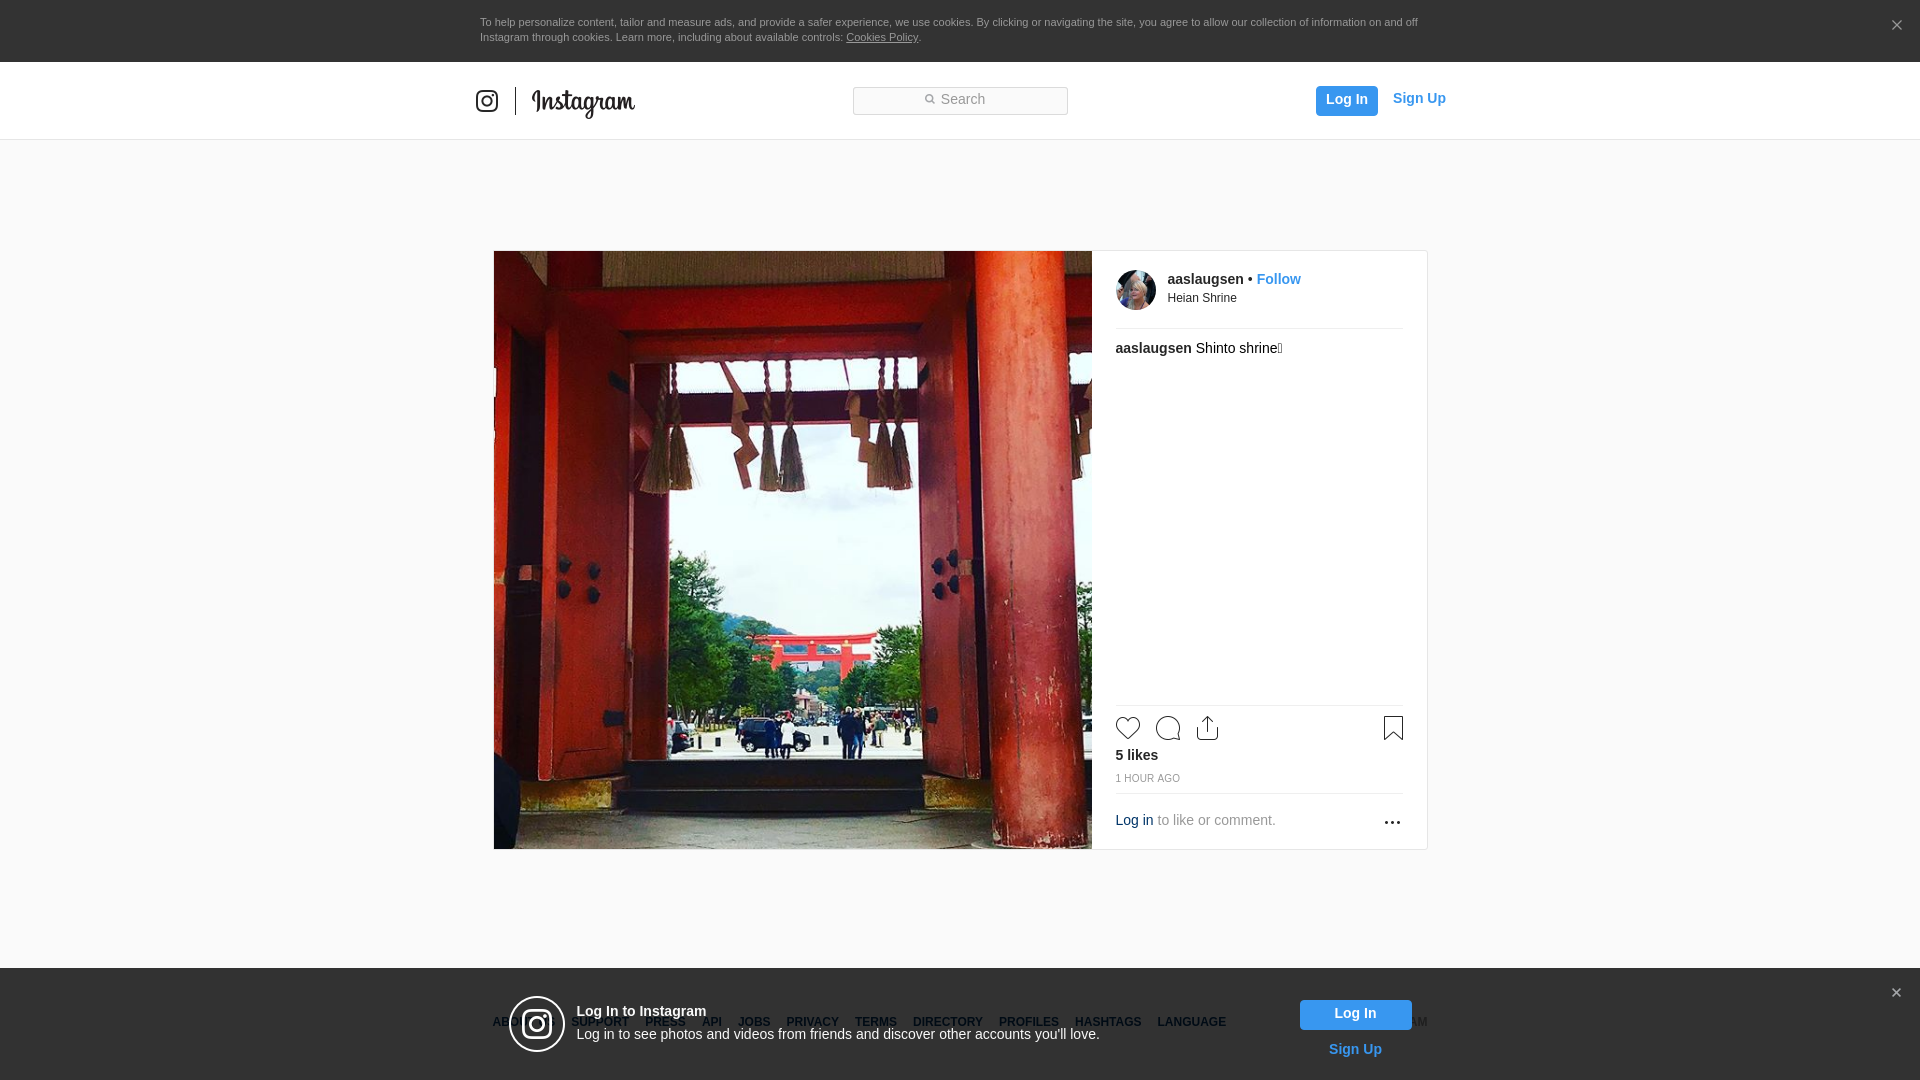
Task: Save the post with the bookmark icon
Action: [x=1393, y=728]
